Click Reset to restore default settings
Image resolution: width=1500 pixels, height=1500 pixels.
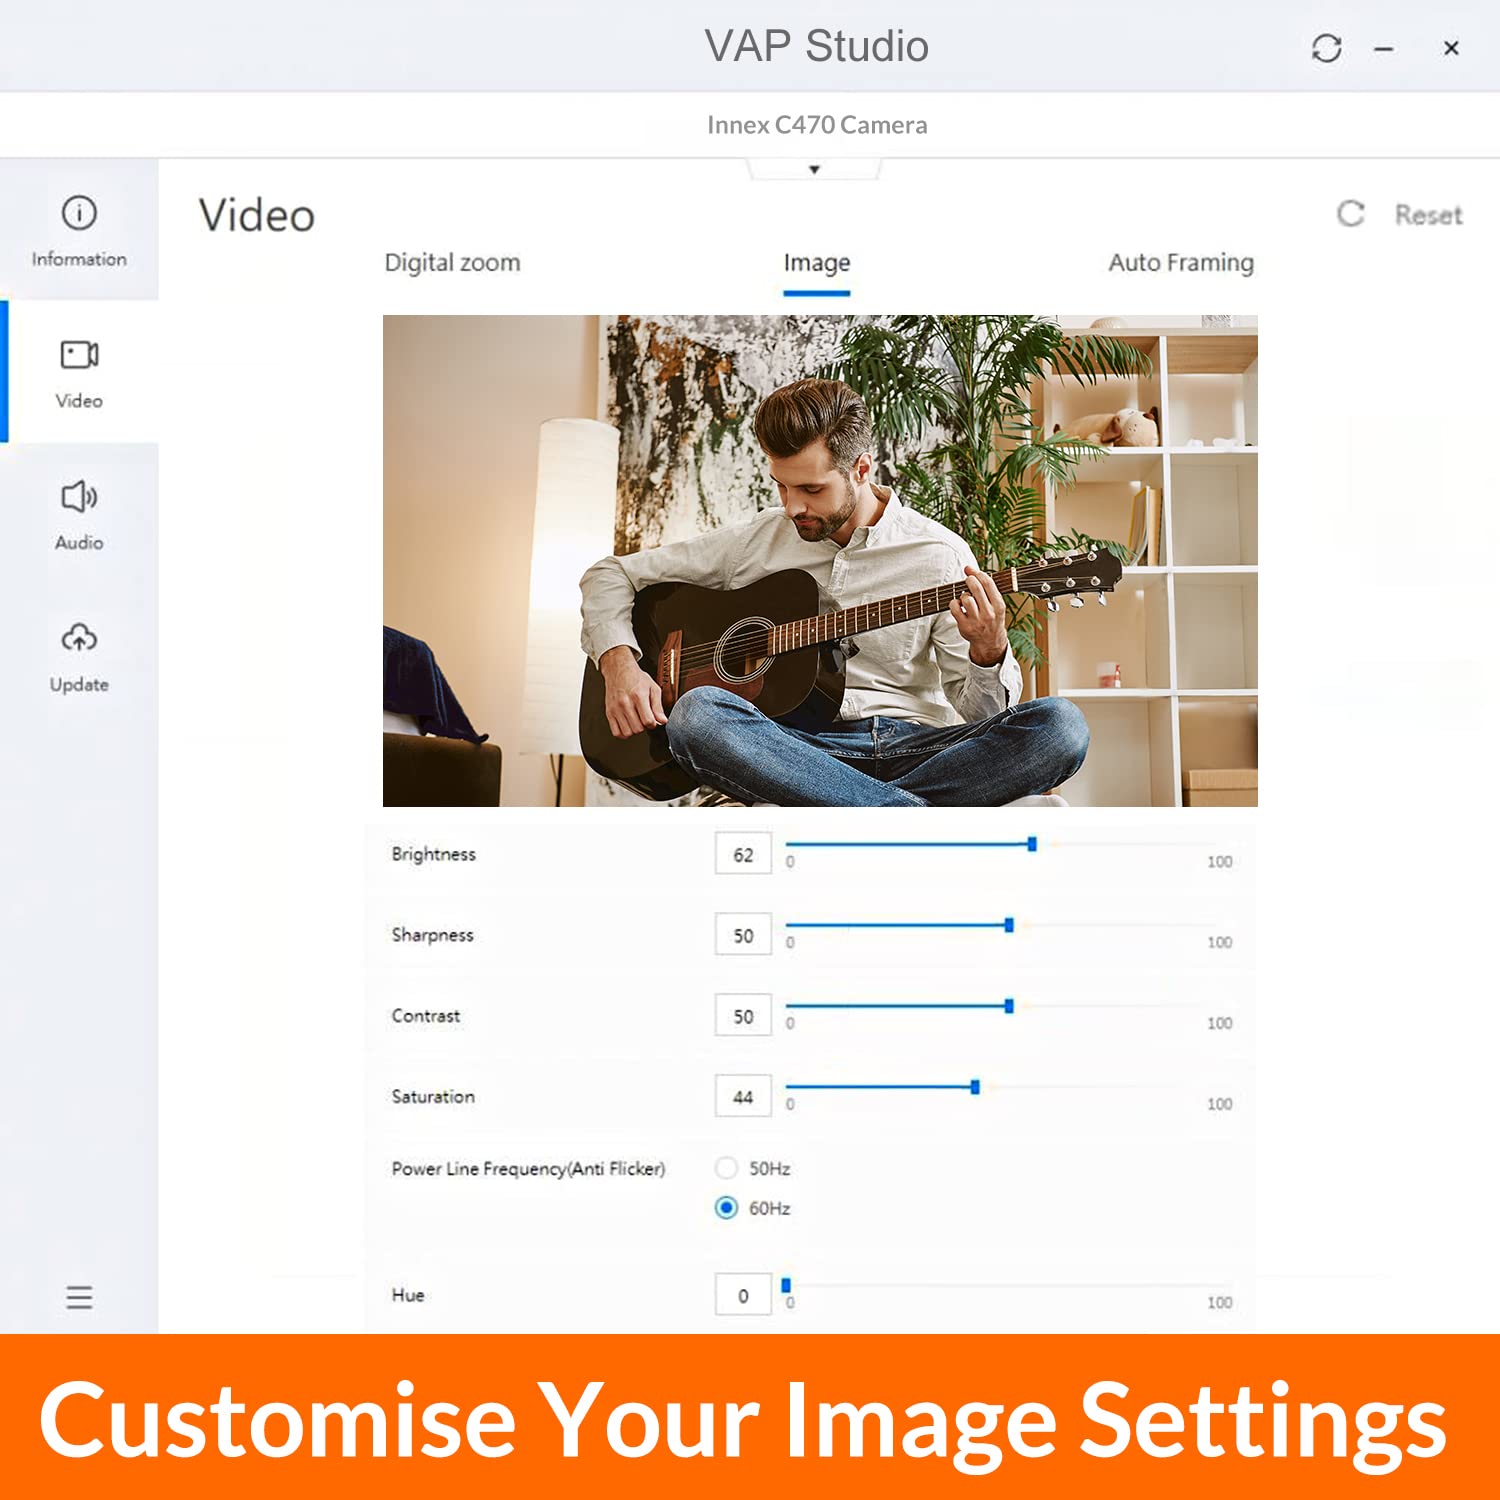tap(1428, 214)
